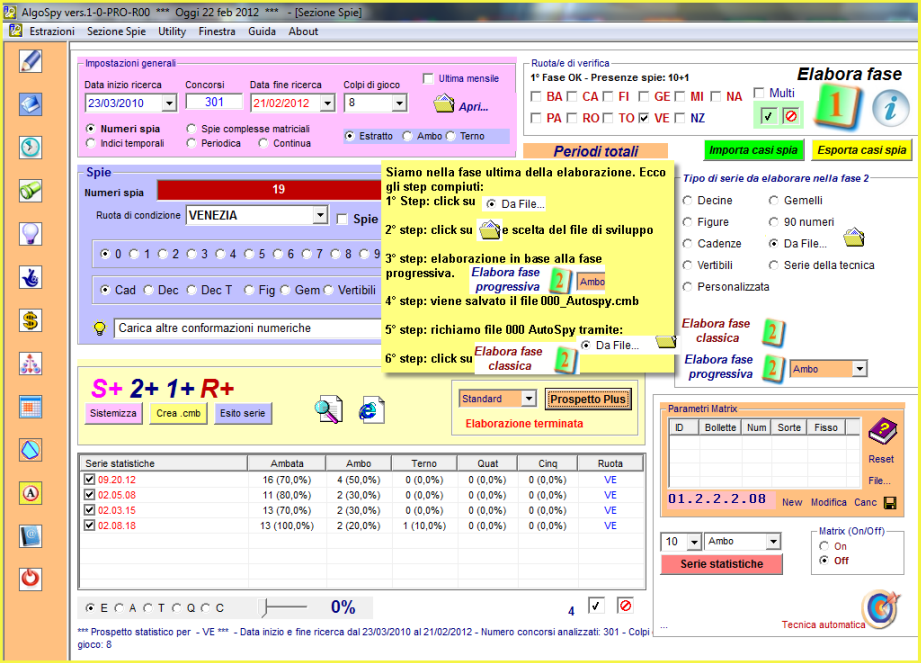Click the pencil icon in the left sidebar
Image resolution: width=921 pixels, height=663 pixels.
[31, 61]
